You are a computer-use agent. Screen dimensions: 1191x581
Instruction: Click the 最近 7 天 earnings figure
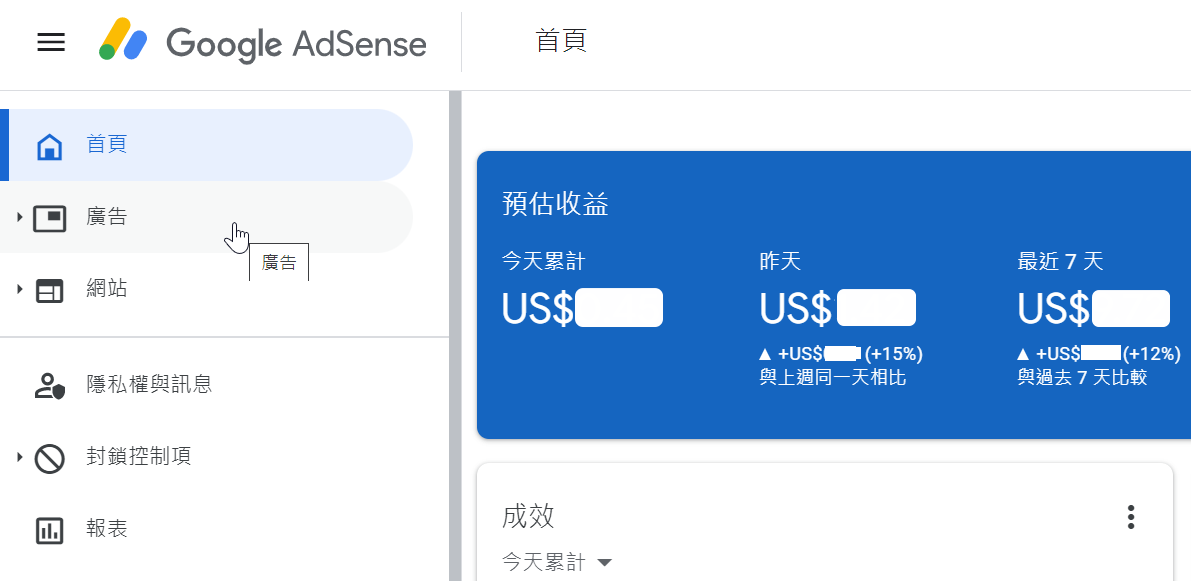1094,308
